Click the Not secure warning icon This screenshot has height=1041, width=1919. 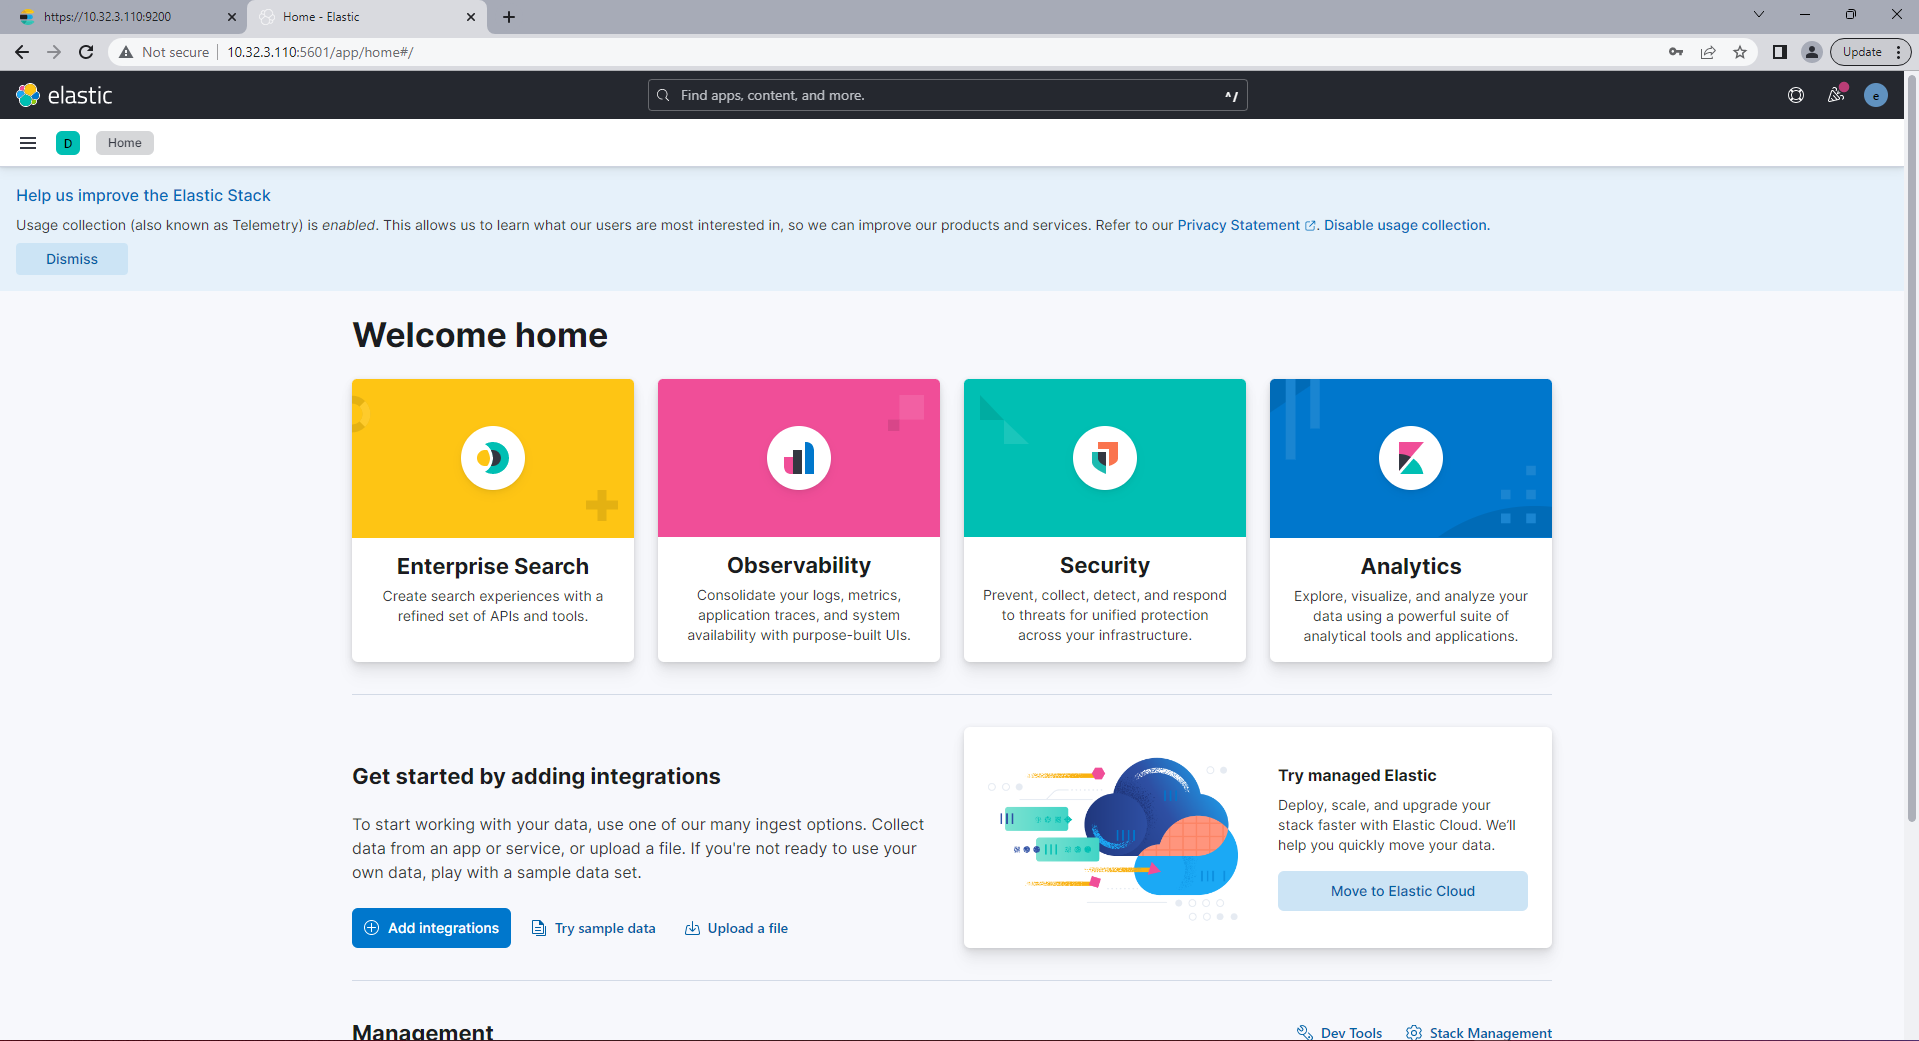[126, 52]
